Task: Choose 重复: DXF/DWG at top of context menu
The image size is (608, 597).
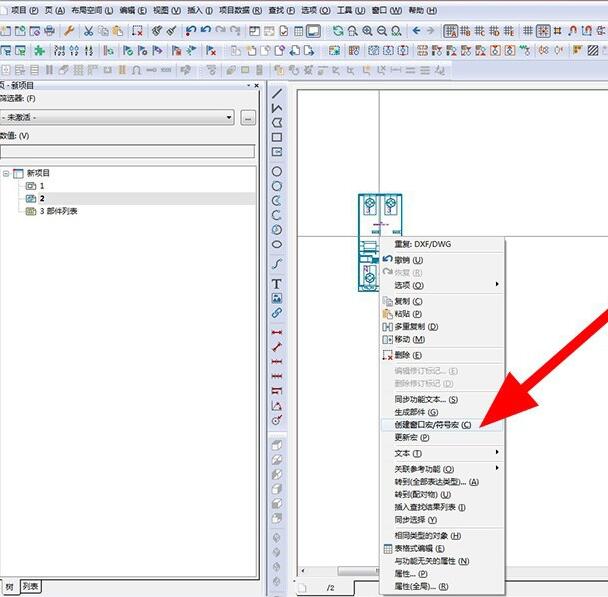Action: [x=442, y=244]
